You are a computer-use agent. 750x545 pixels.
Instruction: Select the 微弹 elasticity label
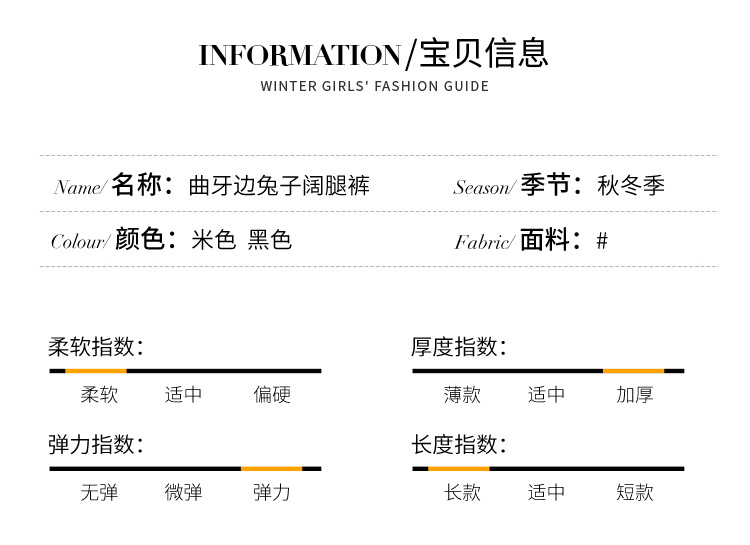click(x=184, y=492)
